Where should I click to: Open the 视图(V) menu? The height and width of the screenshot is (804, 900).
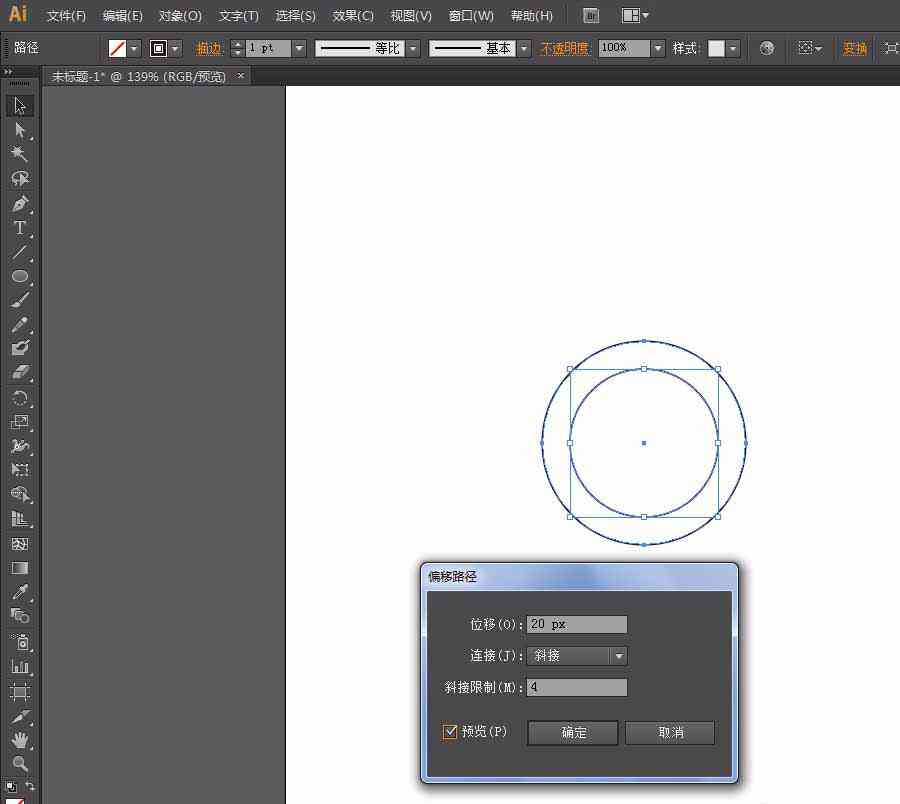[411, 16]
